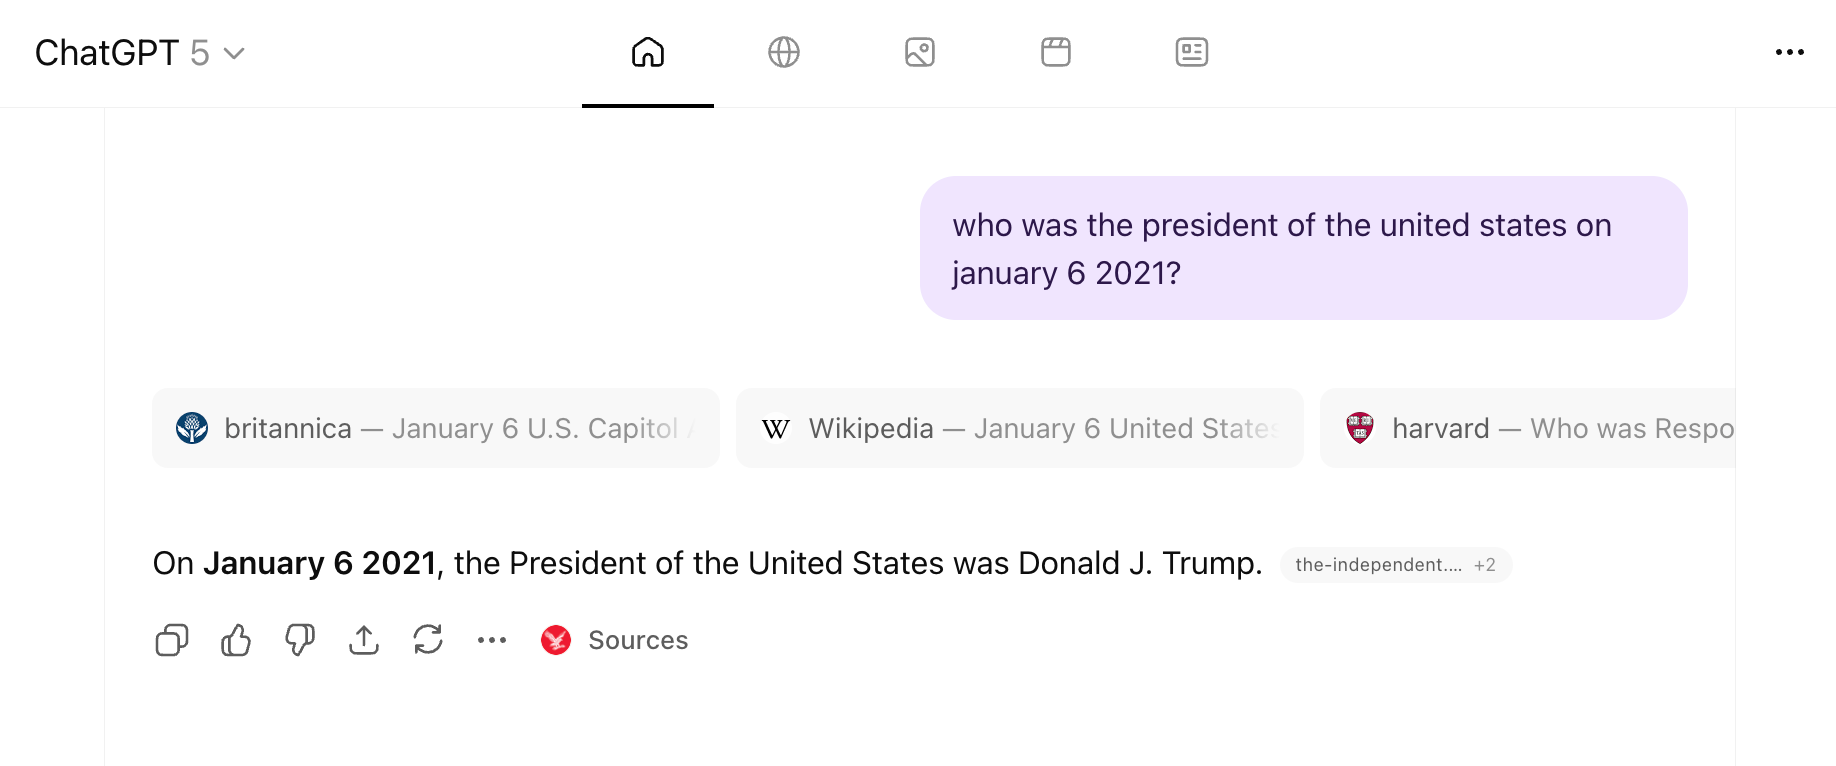The width and height of the screenshot is (1836, 766).
Task: Give the answer a thumbs up
Action: pos(236,640)
